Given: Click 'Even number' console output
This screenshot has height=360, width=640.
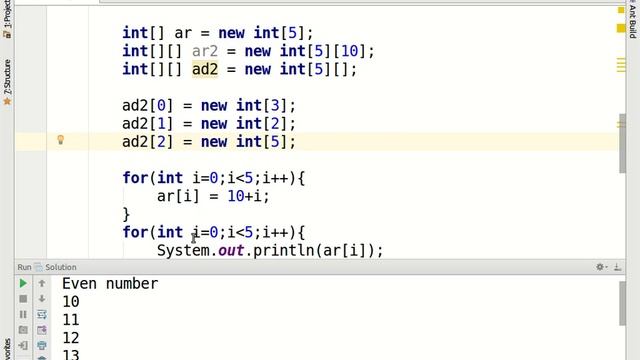Looking at the screenshot, I should tap(110, 284).
